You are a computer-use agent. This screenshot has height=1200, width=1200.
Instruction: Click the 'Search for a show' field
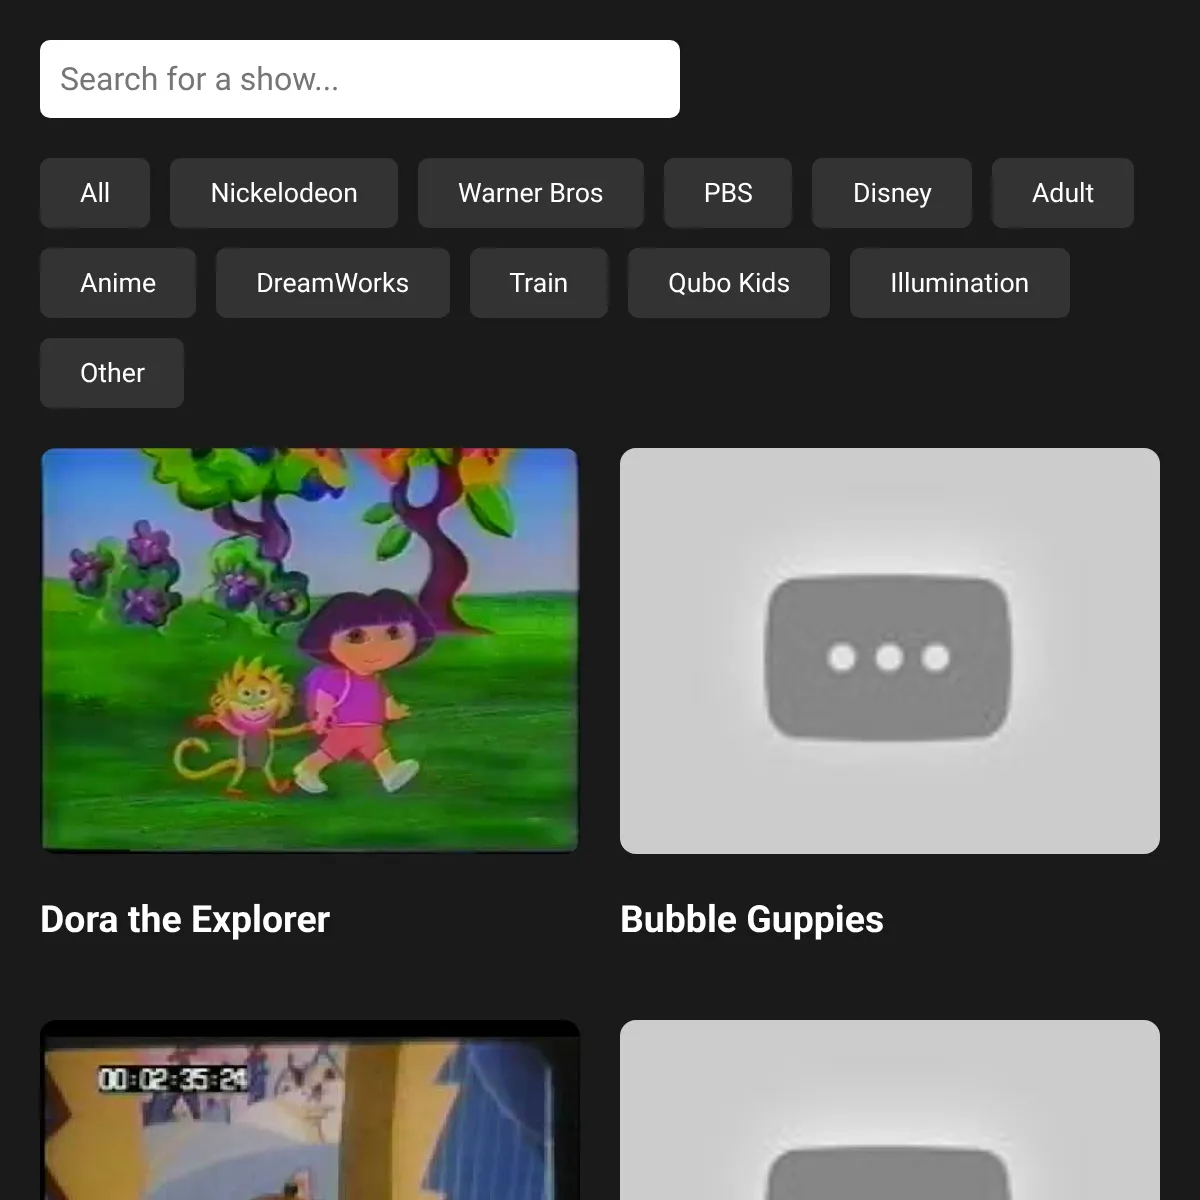[x=360, y=79]
